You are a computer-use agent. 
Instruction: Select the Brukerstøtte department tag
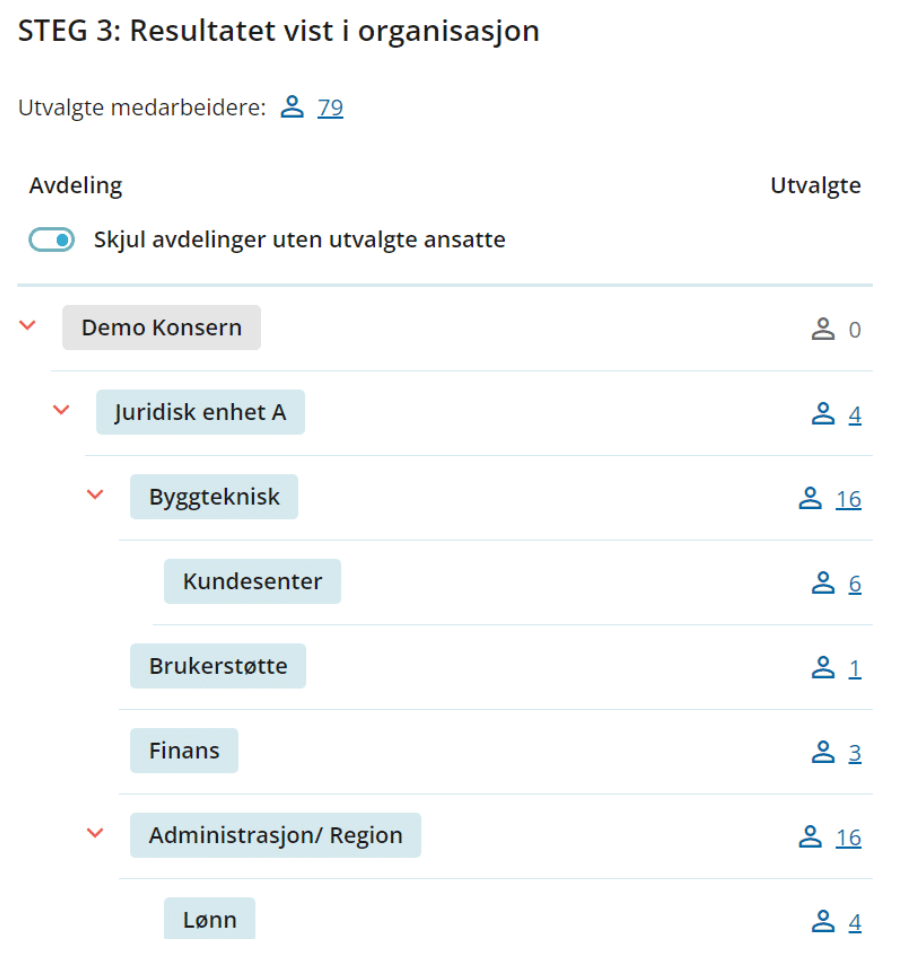[x=218, y=666]
